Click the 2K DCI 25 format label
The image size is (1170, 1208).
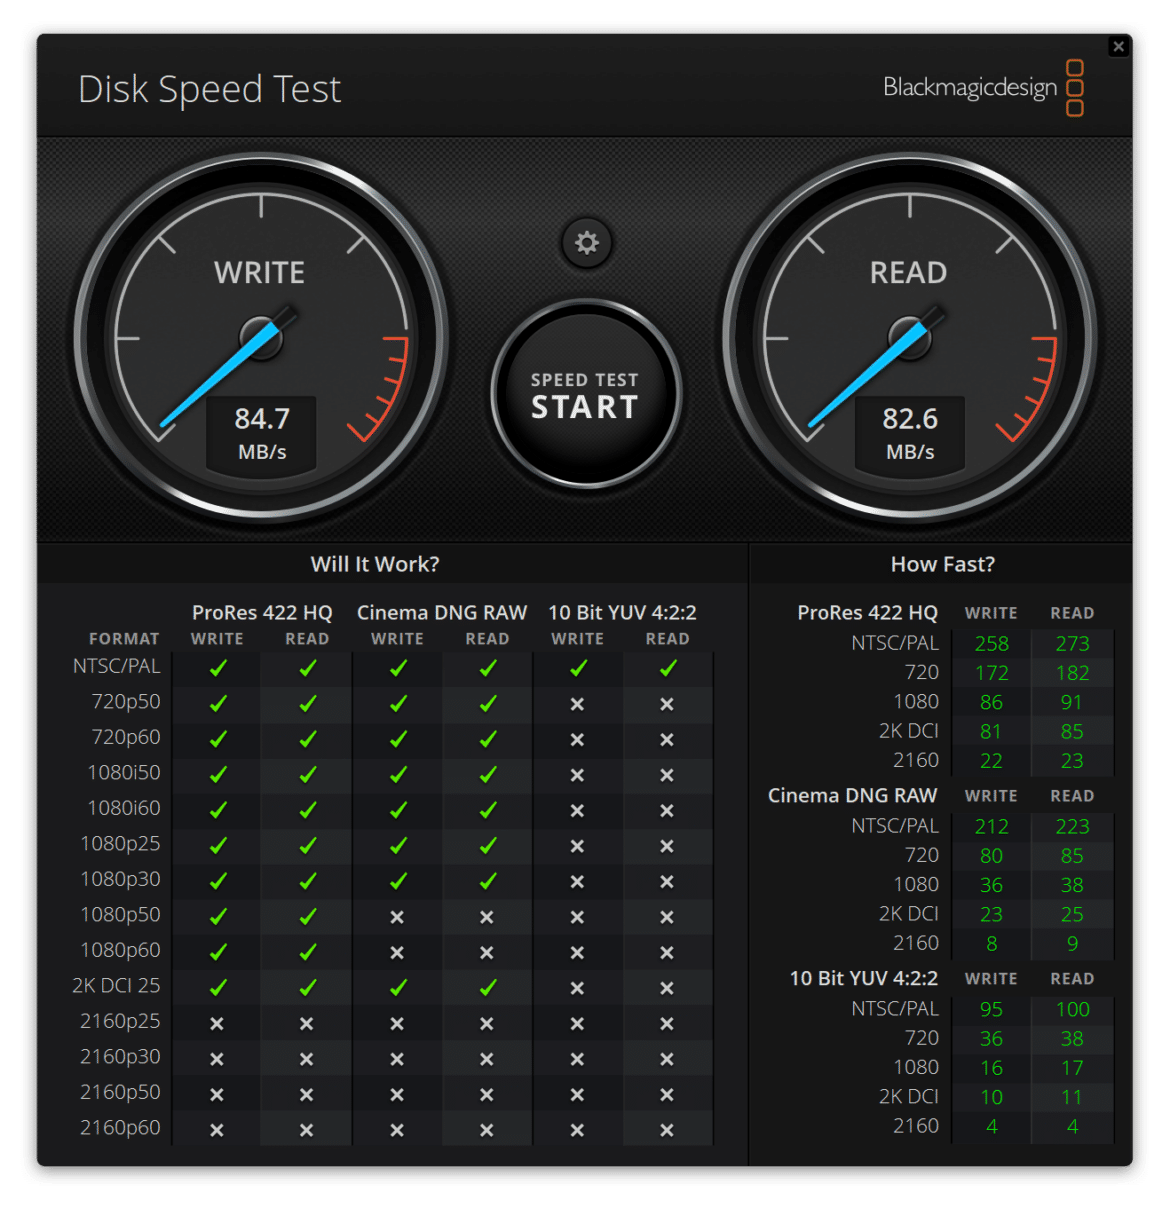[x=116, y=986]
